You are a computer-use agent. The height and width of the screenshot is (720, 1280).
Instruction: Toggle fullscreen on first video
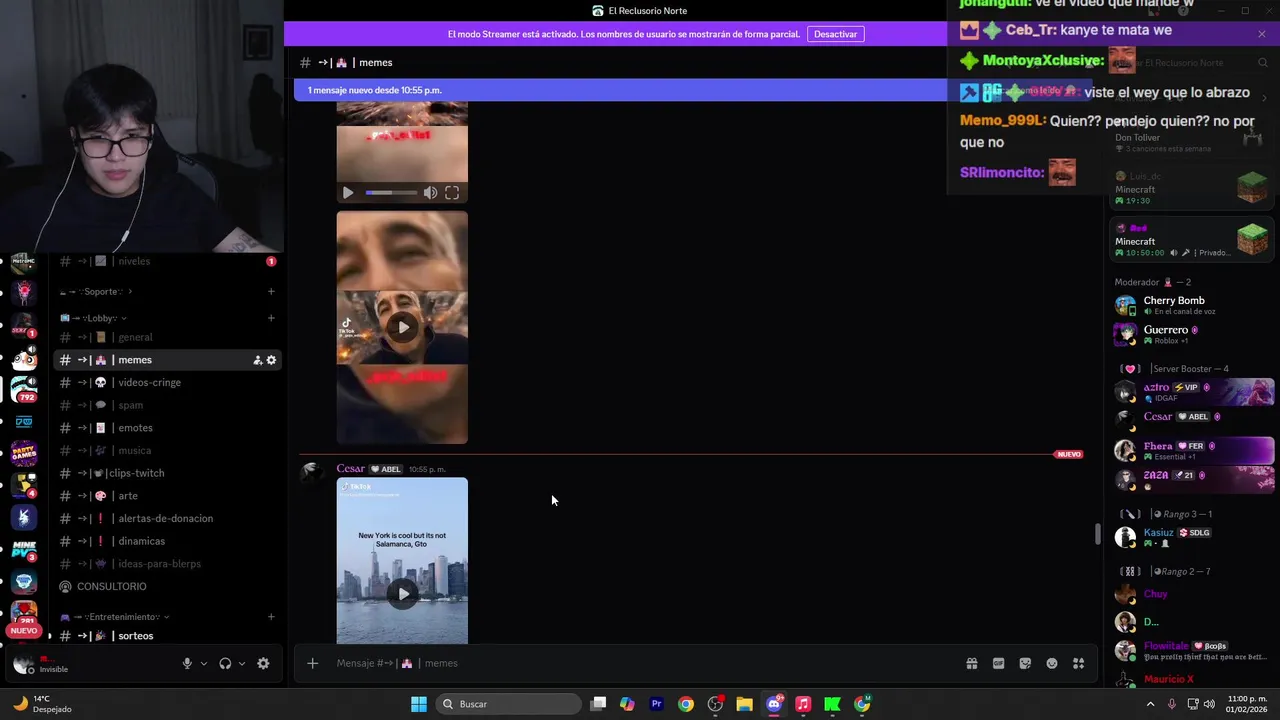(452, 193)
